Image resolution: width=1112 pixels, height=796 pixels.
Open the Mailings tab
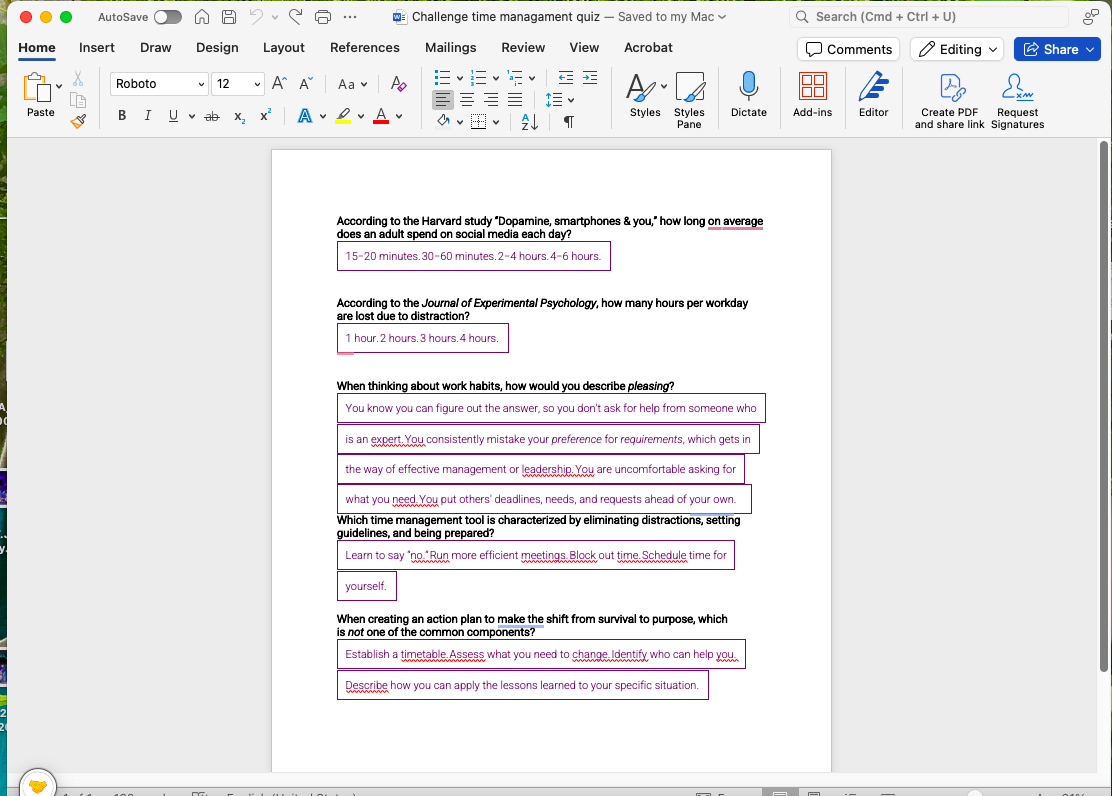pos(450,48)
